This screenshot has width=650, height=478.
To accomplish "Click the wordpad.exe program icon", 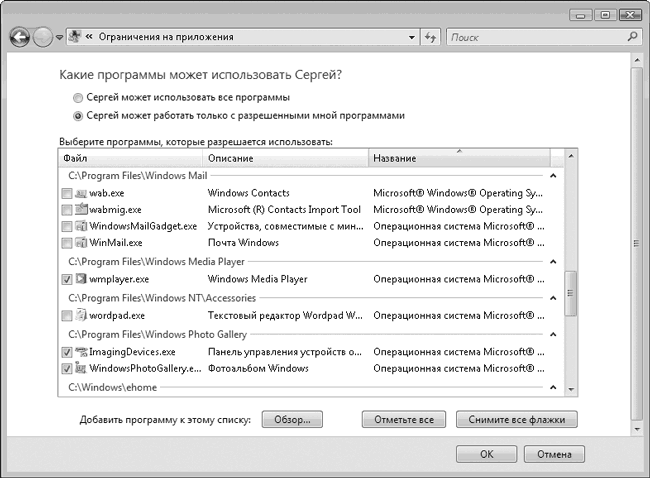I will pyautogui.click(x=81, y=316).
